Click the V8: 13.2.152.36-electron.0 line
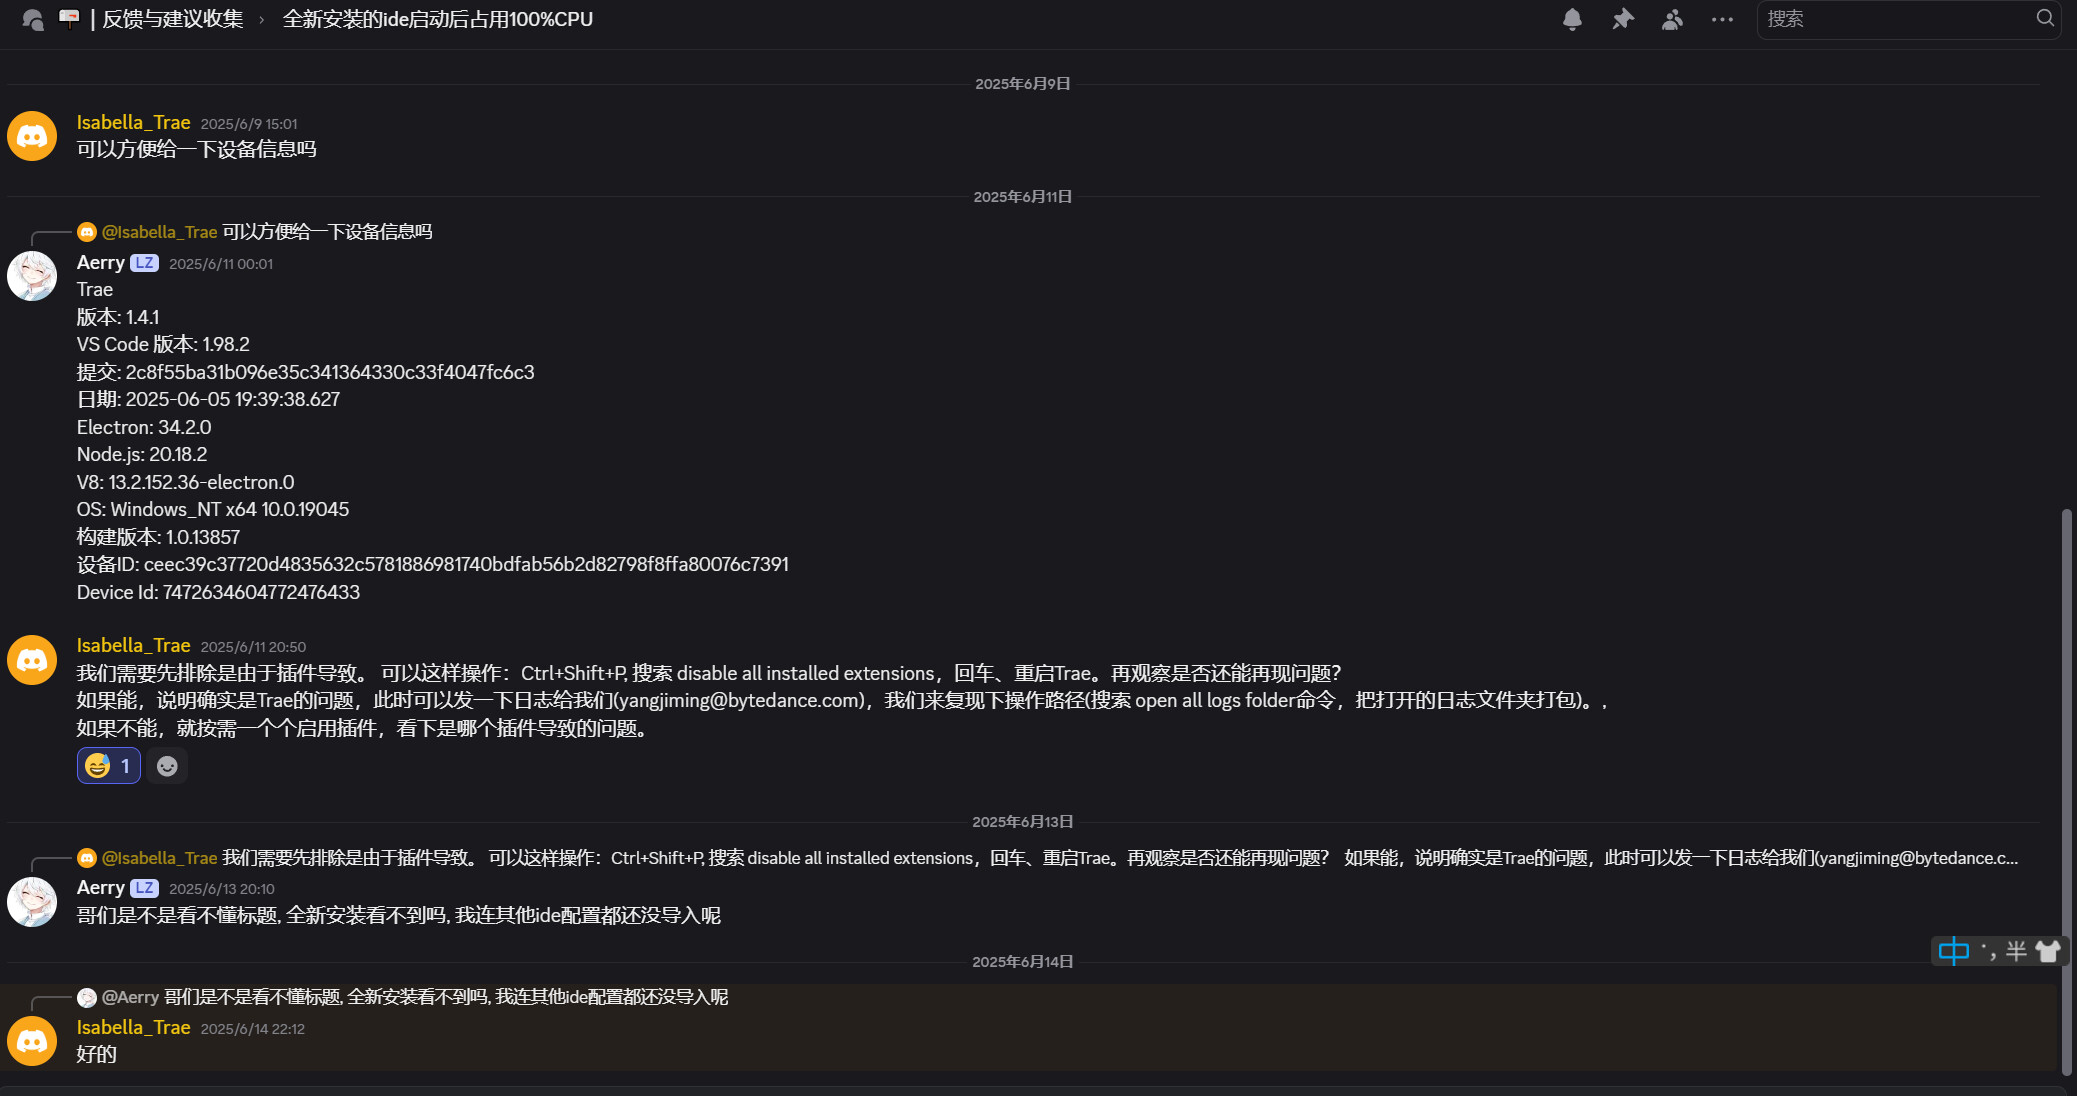Screen dimensions: 2077x1096 [186, 482]
